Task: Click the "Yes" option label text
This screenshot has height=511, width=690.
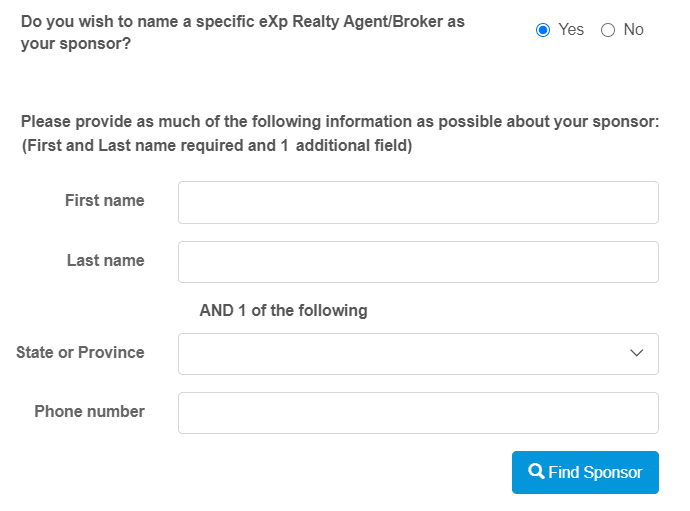Action: [571, 30]
